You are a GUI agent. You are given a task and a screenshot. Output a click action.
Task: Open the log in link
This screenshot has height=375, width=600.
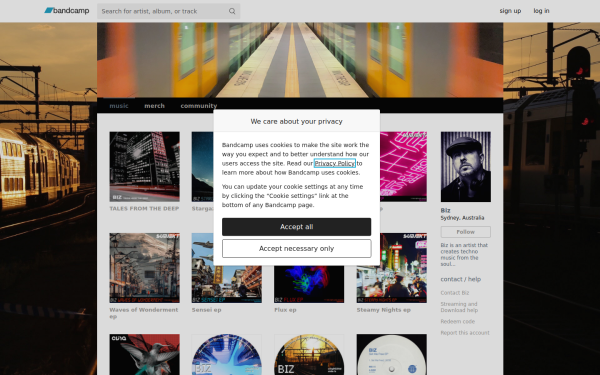tap(541, 11)
